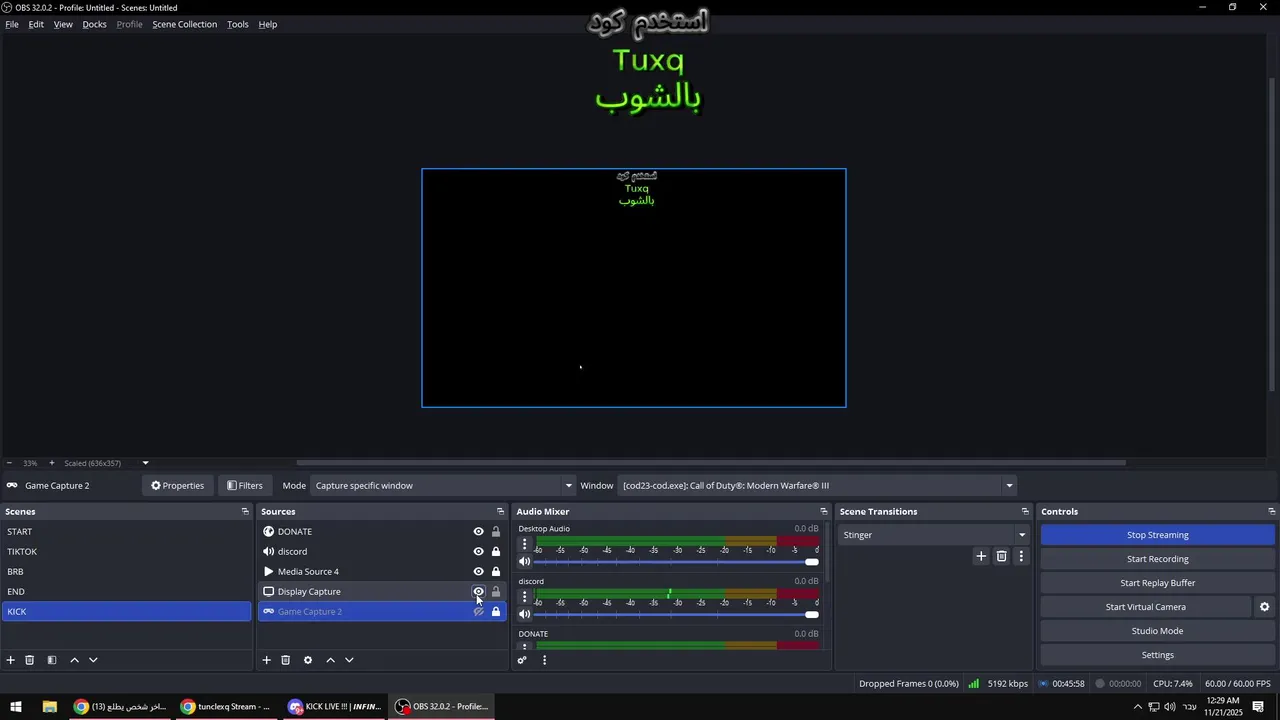Open the Stinger transition dropdown
1280x720 pixels.
coord(934,535)
